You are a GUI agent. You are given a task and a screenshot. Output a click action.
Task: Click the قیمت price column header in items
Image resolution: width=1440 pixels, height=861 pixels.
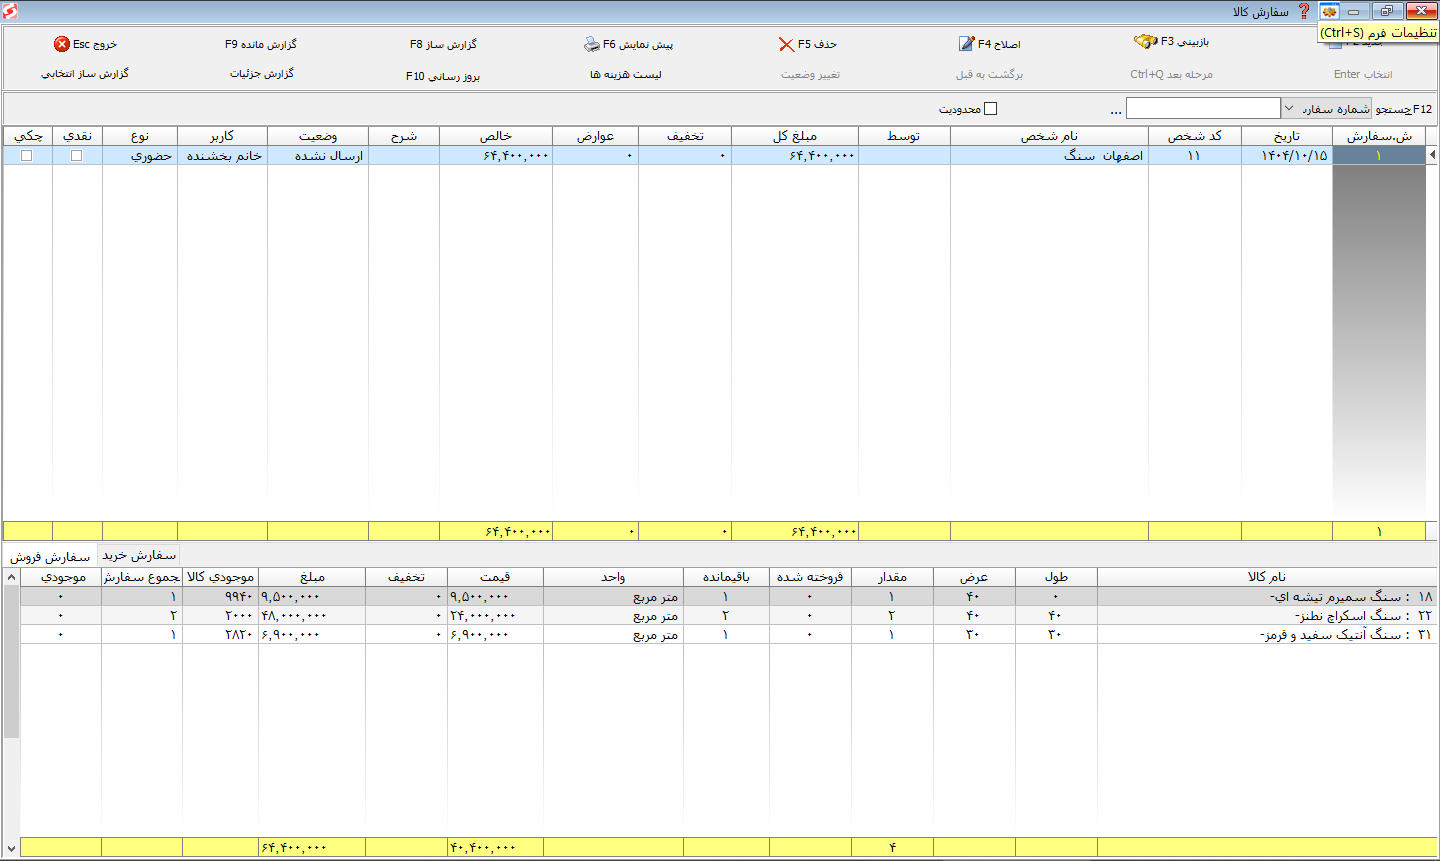[x=495, y=577]
